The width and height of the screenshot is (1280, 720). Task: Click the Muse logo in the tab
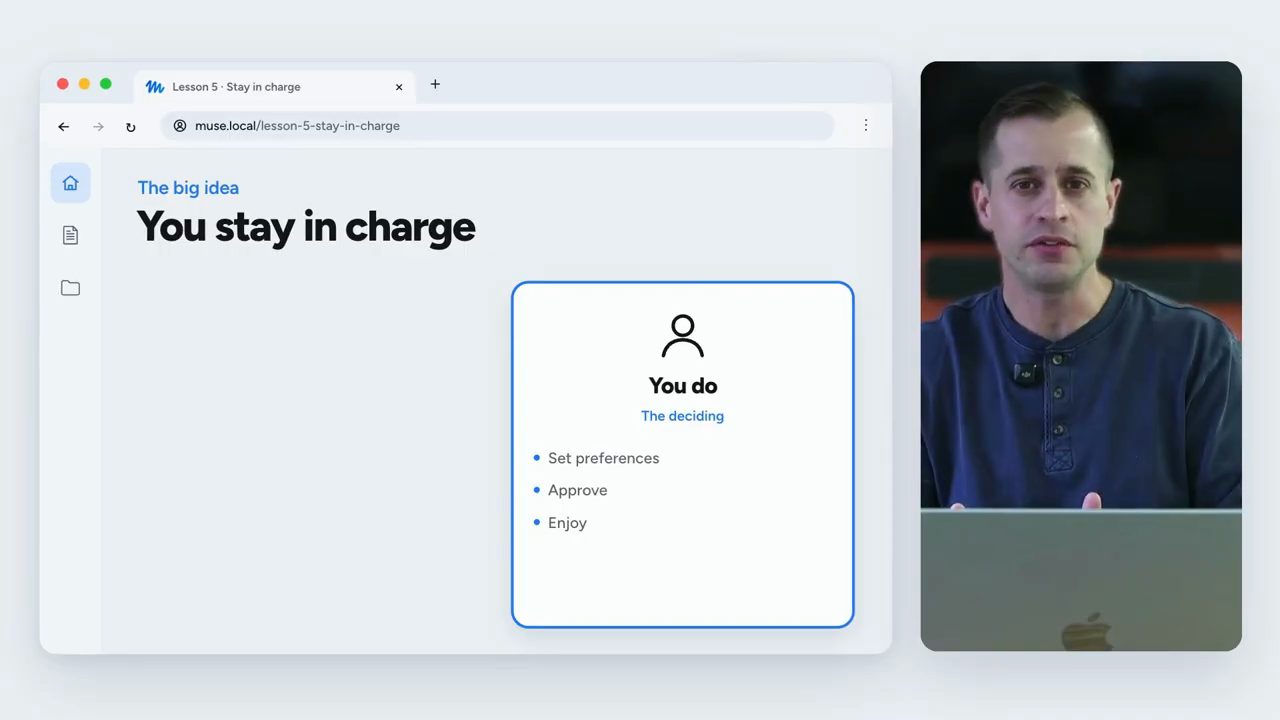coord(155,87)
